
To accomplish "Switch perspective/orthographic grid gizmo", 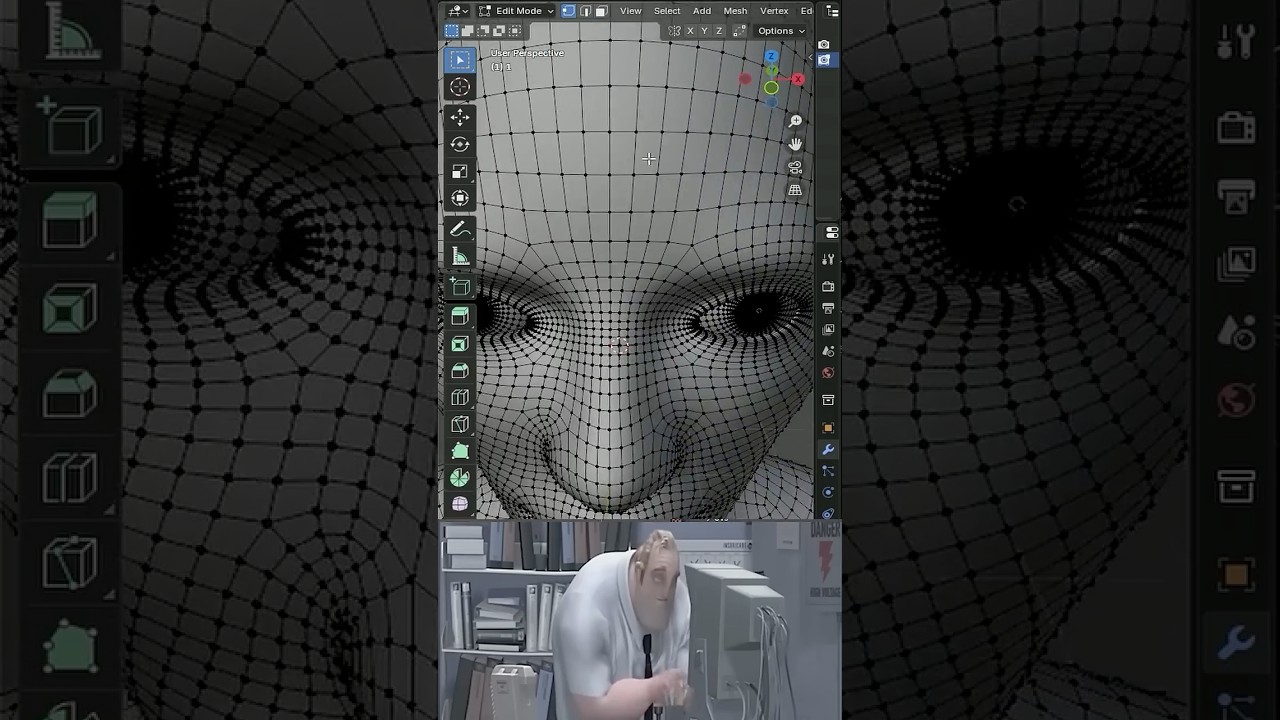I will click(795, 190).
